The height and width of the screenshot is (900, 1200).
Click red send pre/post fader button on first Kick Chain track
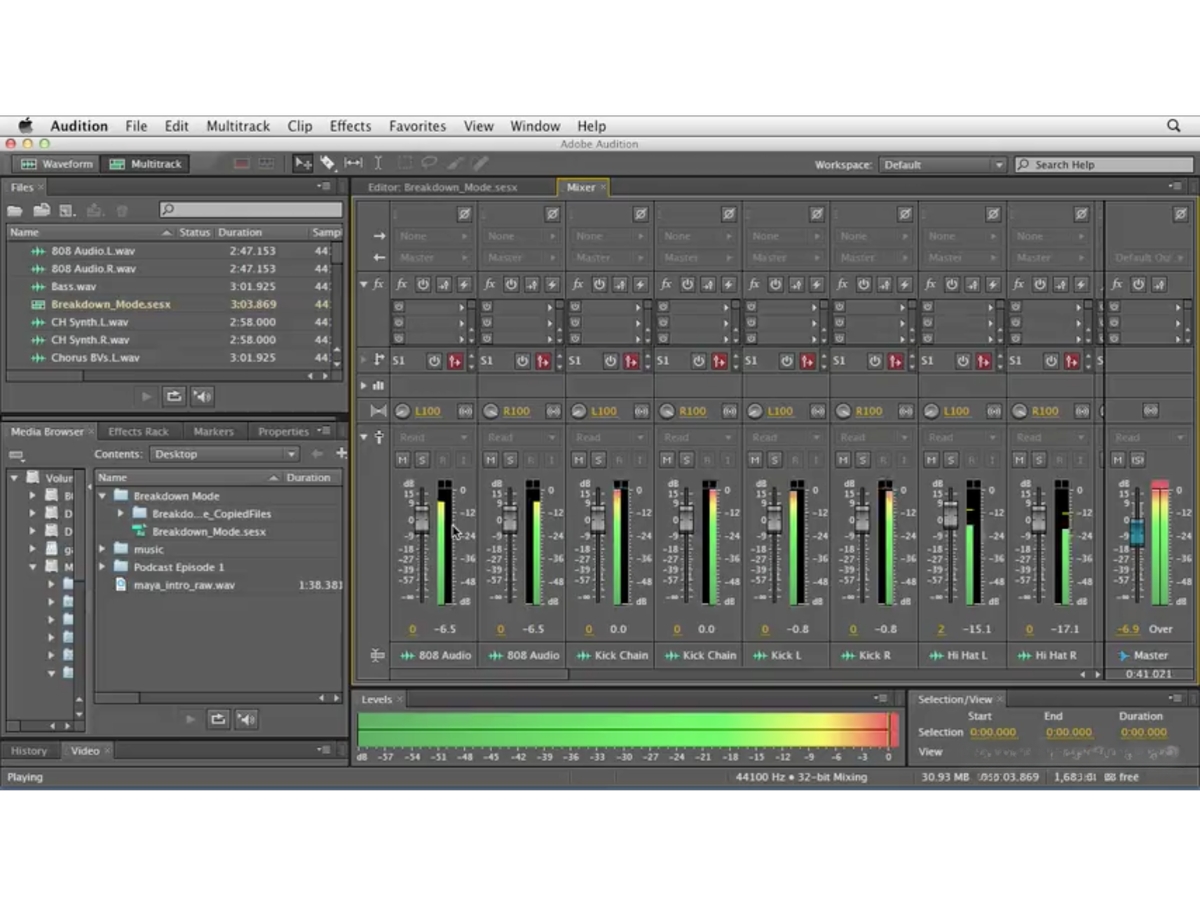[x=632, y=361]
